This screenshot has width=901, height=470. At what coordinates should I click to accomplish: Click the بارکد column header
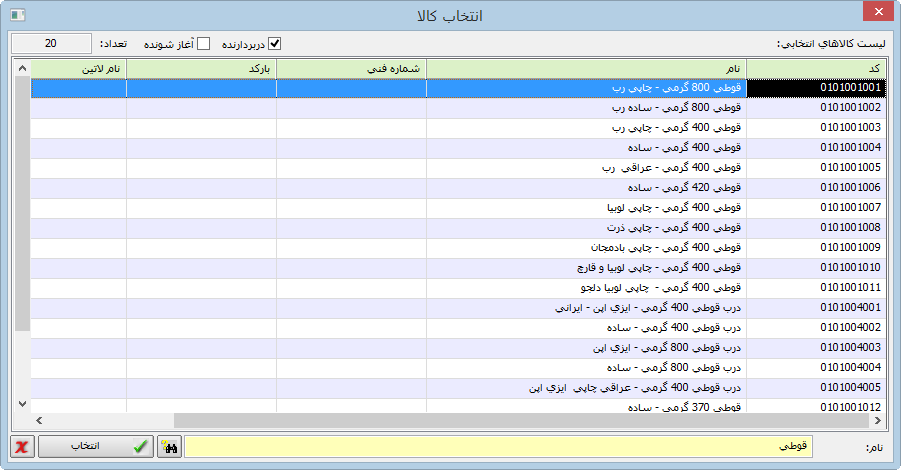(x=201, y=68)
